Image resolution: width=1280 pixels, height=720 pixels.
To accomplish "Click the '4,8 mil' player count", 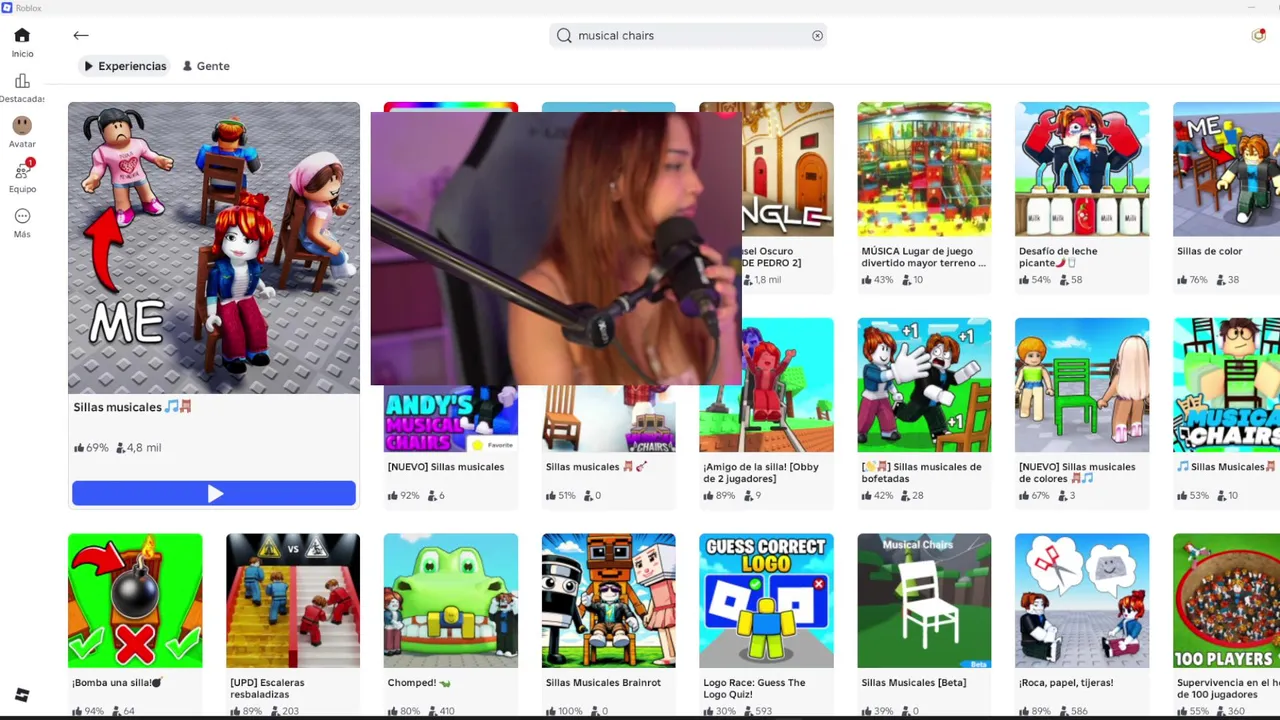I will pos(139,448).
